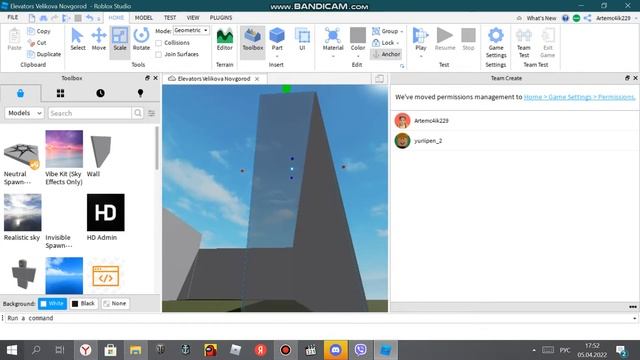Screen dimensions: 640x360
Task: Click the Play test button
Action: 421,40
